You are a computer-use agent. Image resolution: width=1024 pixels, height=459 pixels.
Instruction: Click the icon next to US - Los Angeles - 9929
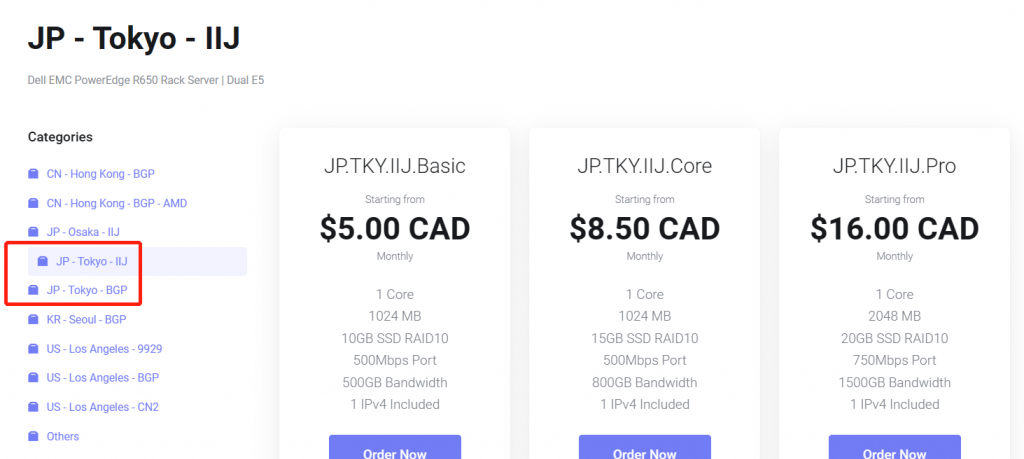pyautogui.click(x=33, y=349)
